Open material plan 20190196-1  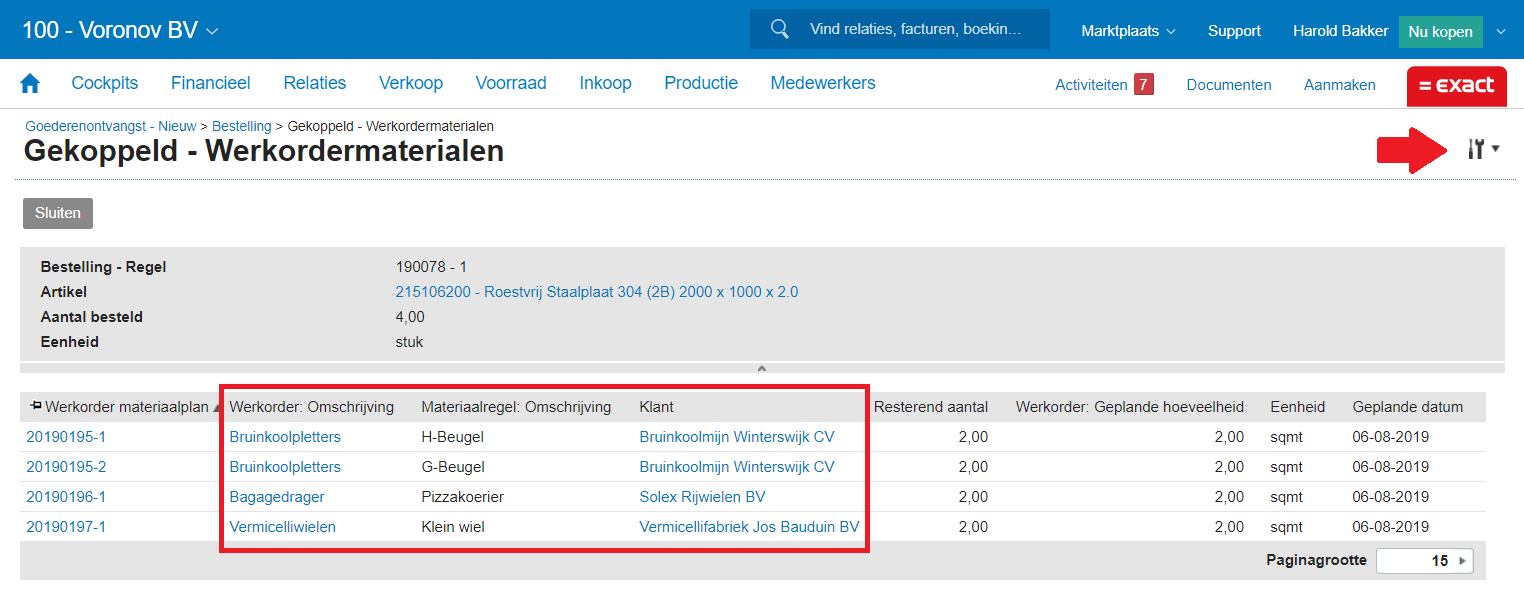66,497
